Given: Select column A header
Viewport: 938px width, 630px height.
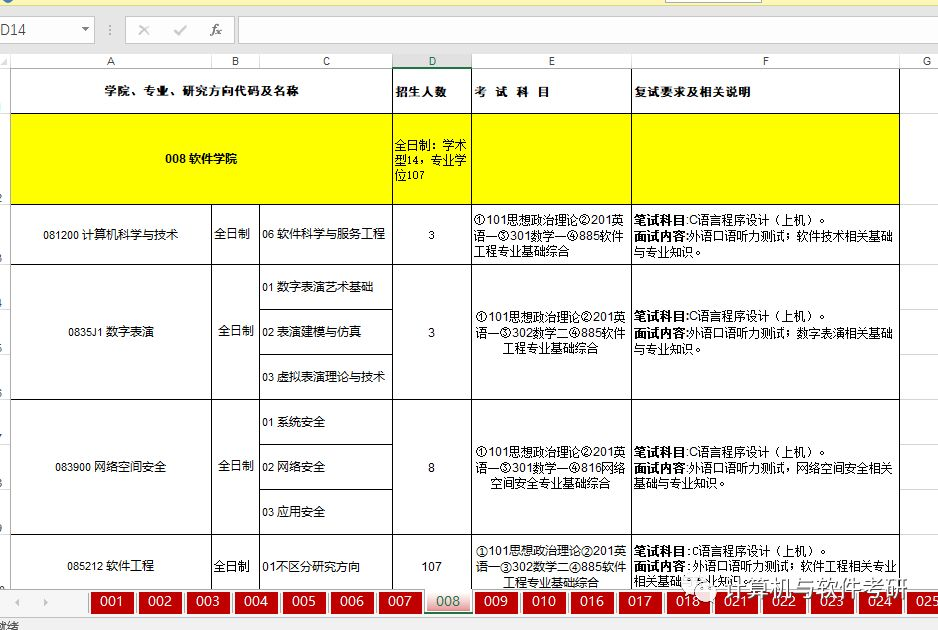Looking at the screenshot, I should [111, 61].
